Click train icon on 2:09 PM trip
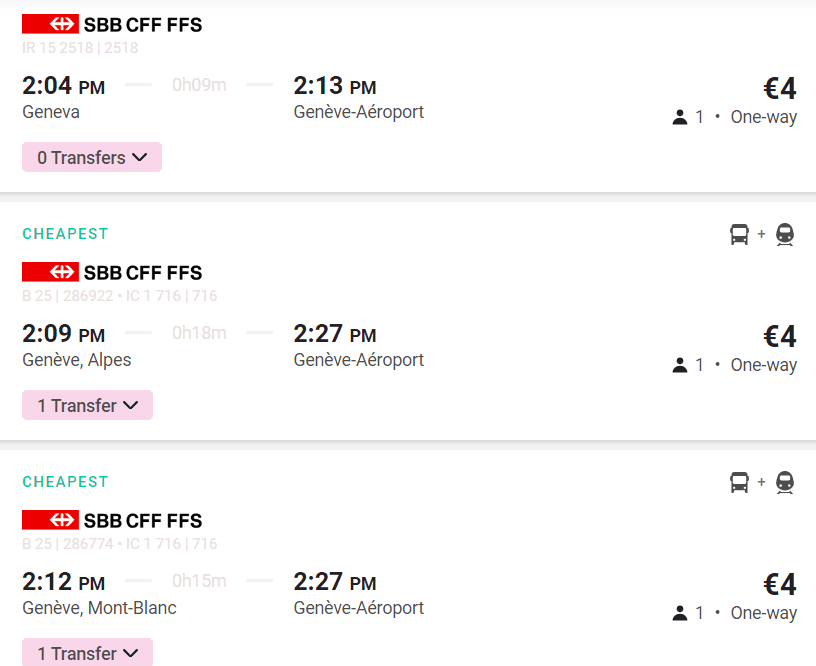This screenshot has width=816, height=666. coord(785,235)
